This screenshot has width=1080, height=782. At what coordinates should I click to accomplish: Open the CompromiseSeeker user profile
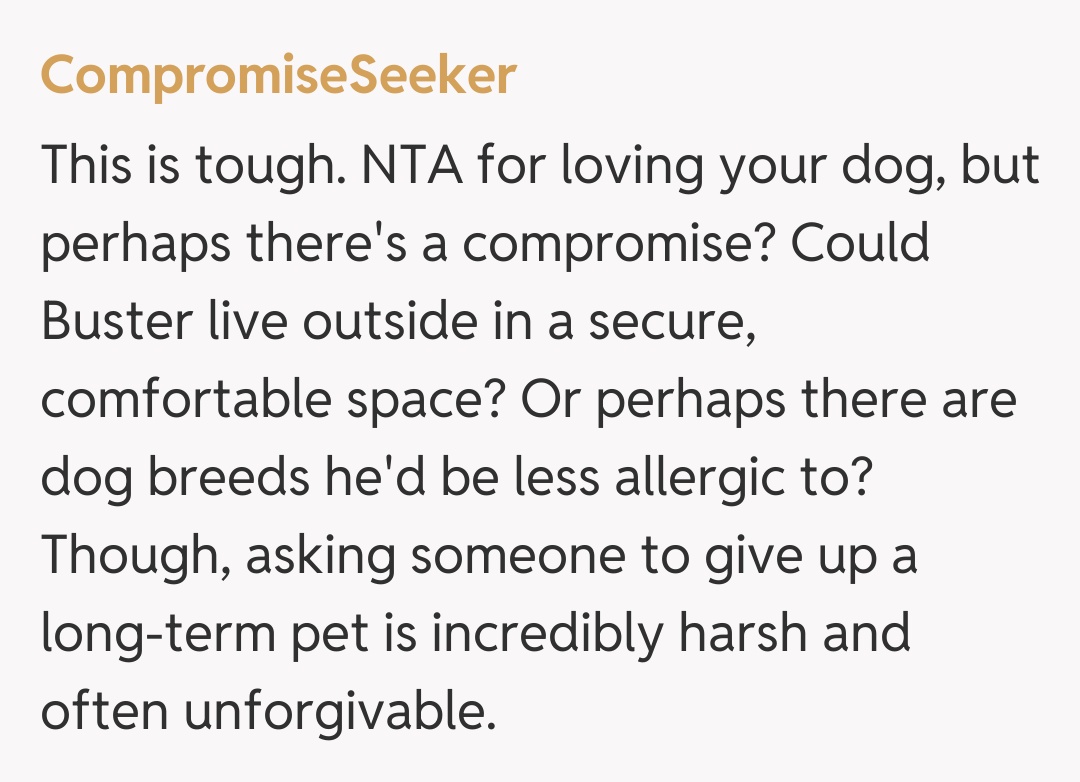(x=278, y=76)
